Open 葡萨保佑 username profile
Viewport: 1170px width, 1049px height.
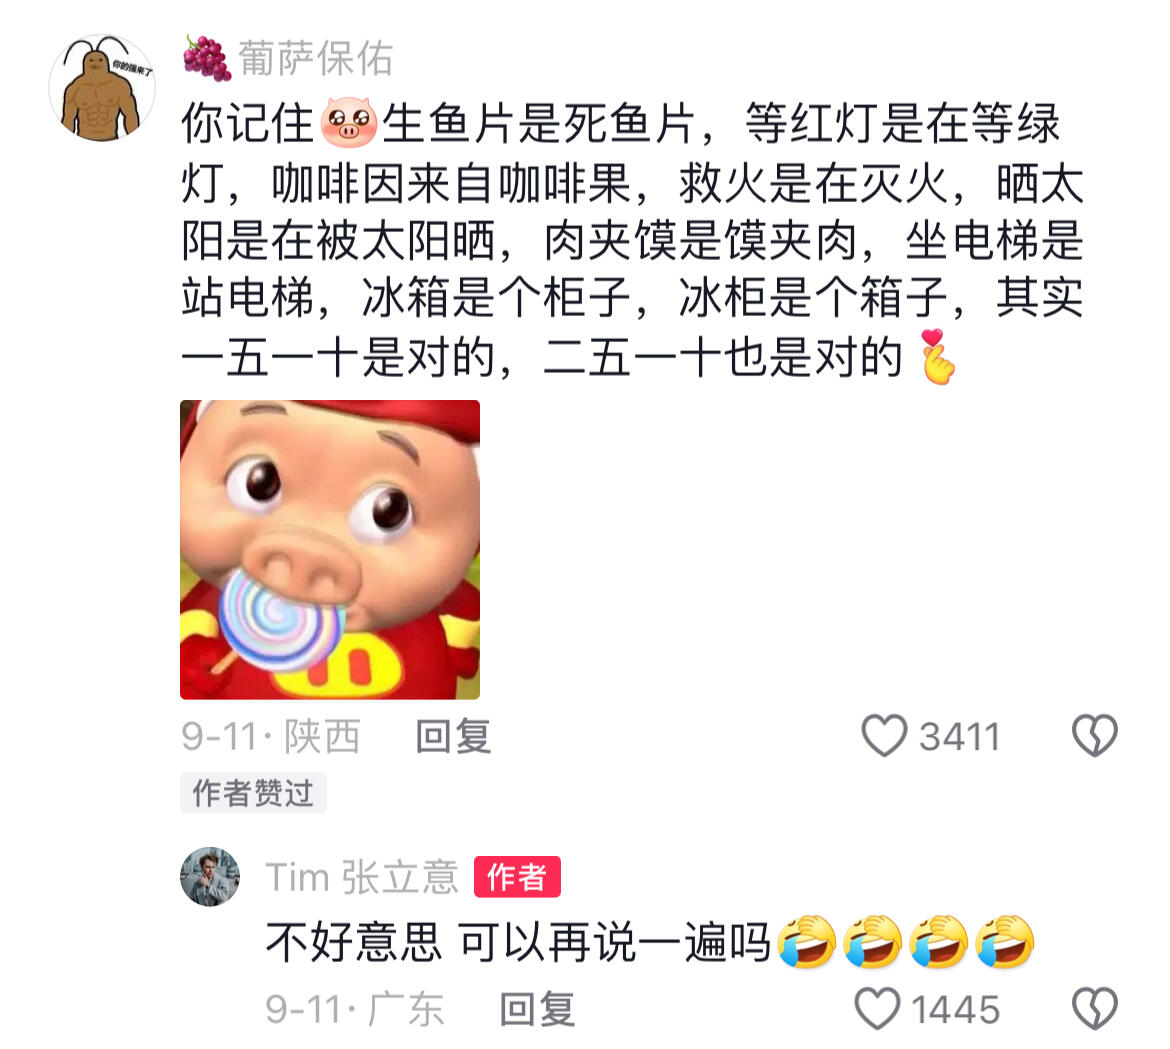pyautogui.click(x=316, y=58)
